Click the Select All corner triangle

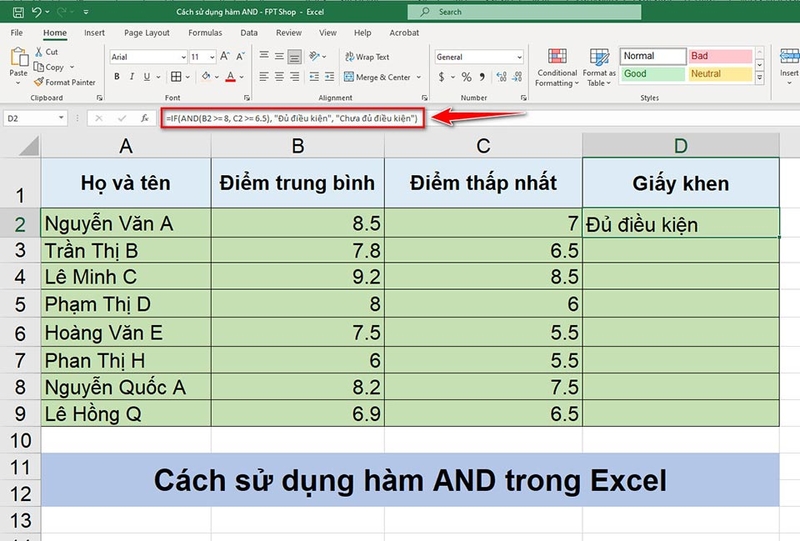[29, 145]
